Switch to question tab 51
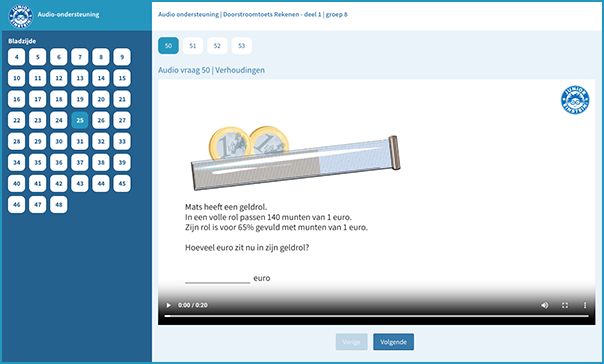The image size is (604, 364). coord(193,46)
